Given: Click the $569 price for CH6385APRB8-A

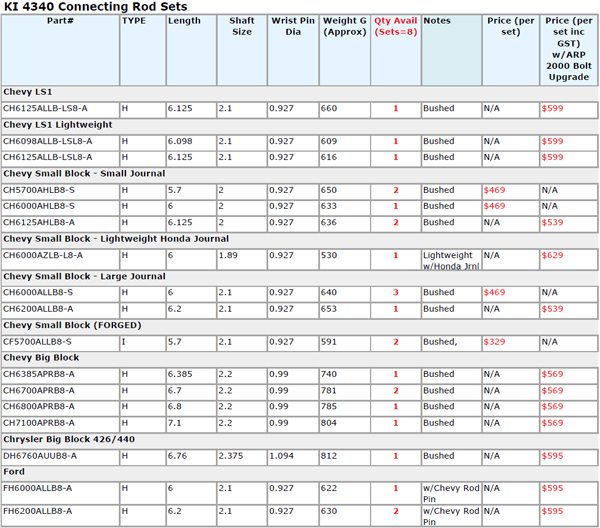Looking at the screenshot, I should click(553, 374).
